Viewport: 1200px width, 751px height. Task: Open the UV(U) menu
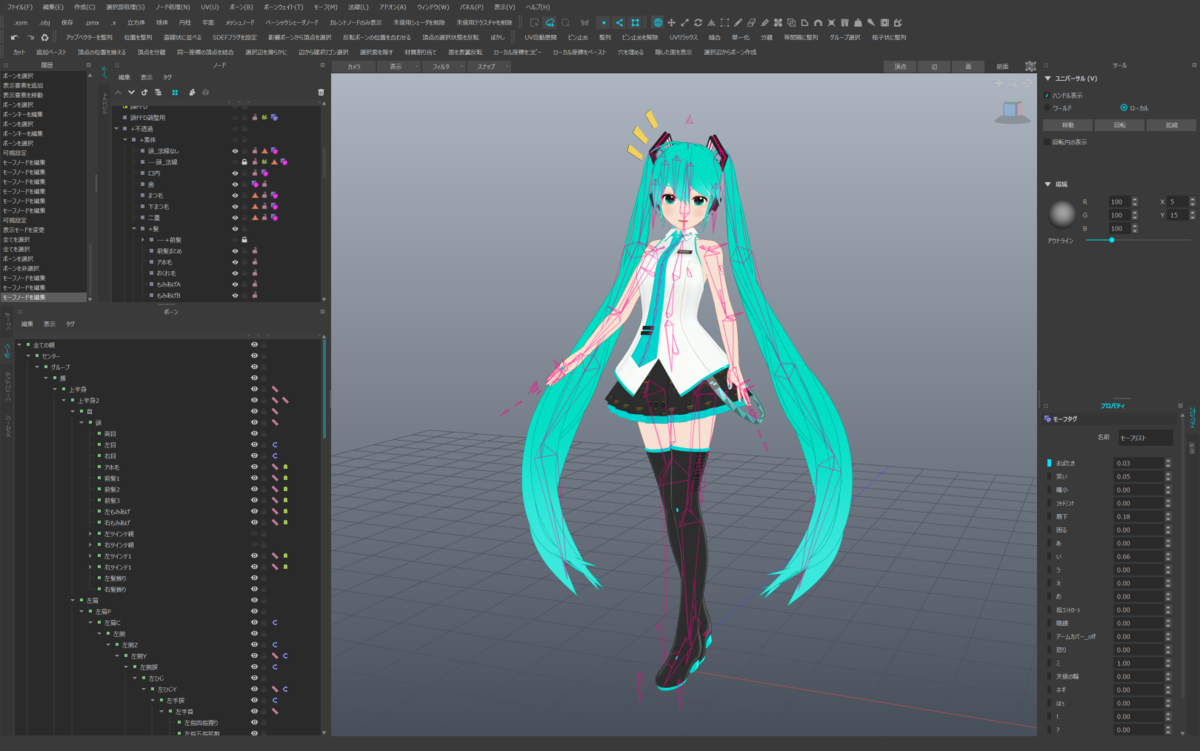point(210,6)
